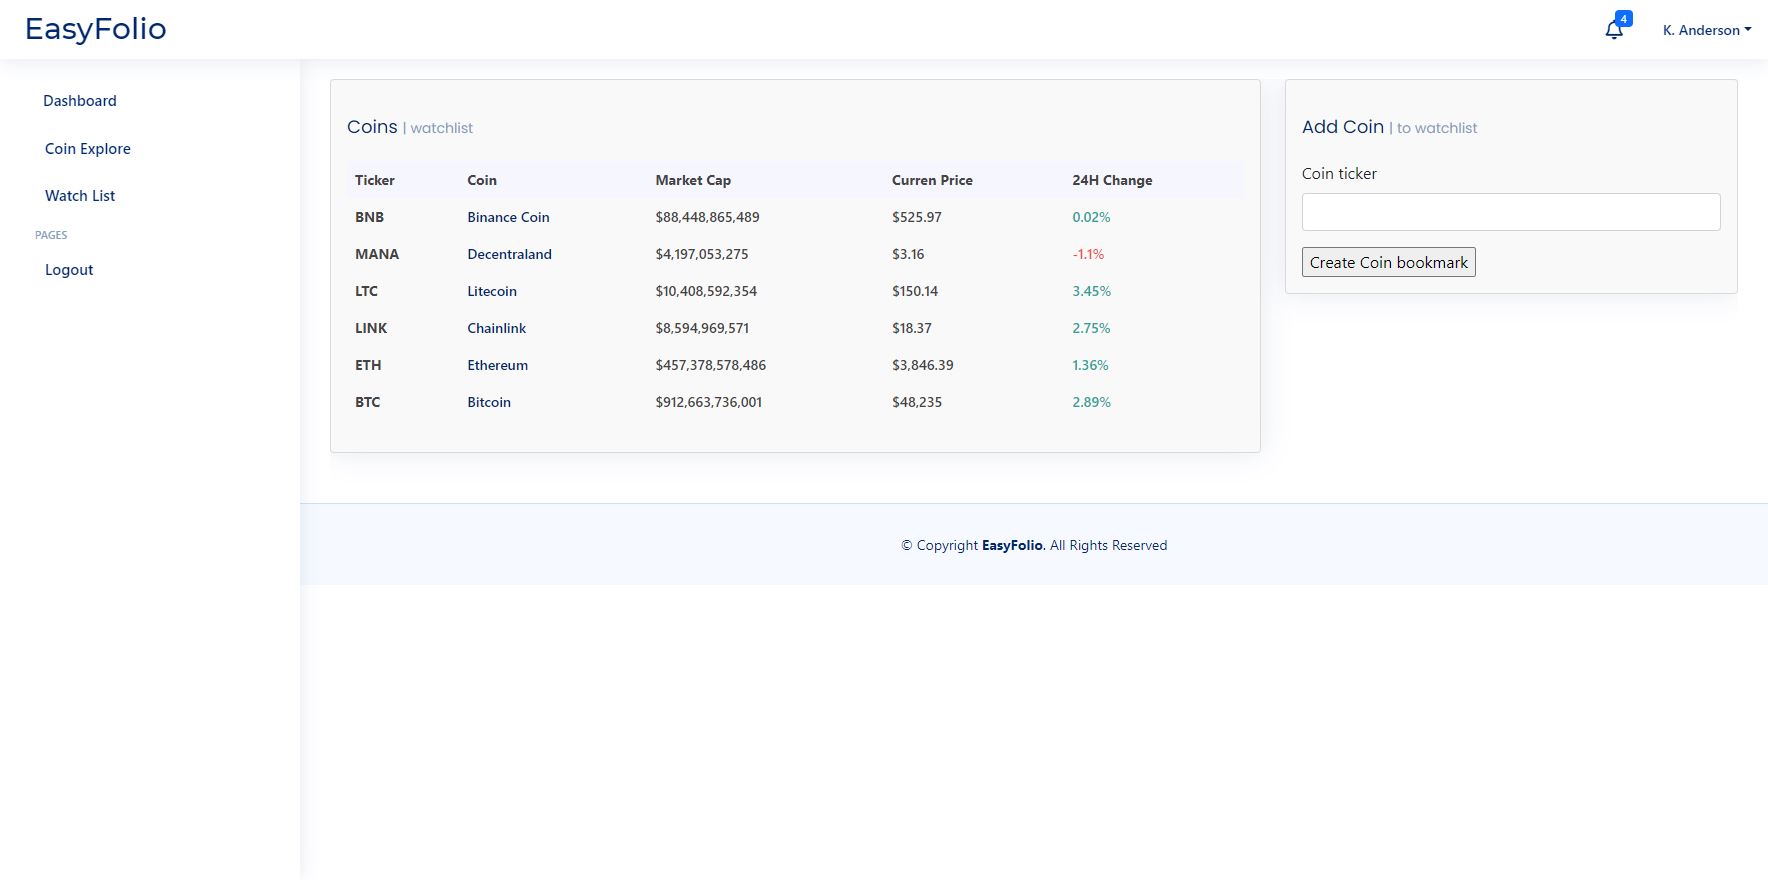Open Coin Explore in the sidebar
This screenshot has height=880, width=1768.
point(88,149)
